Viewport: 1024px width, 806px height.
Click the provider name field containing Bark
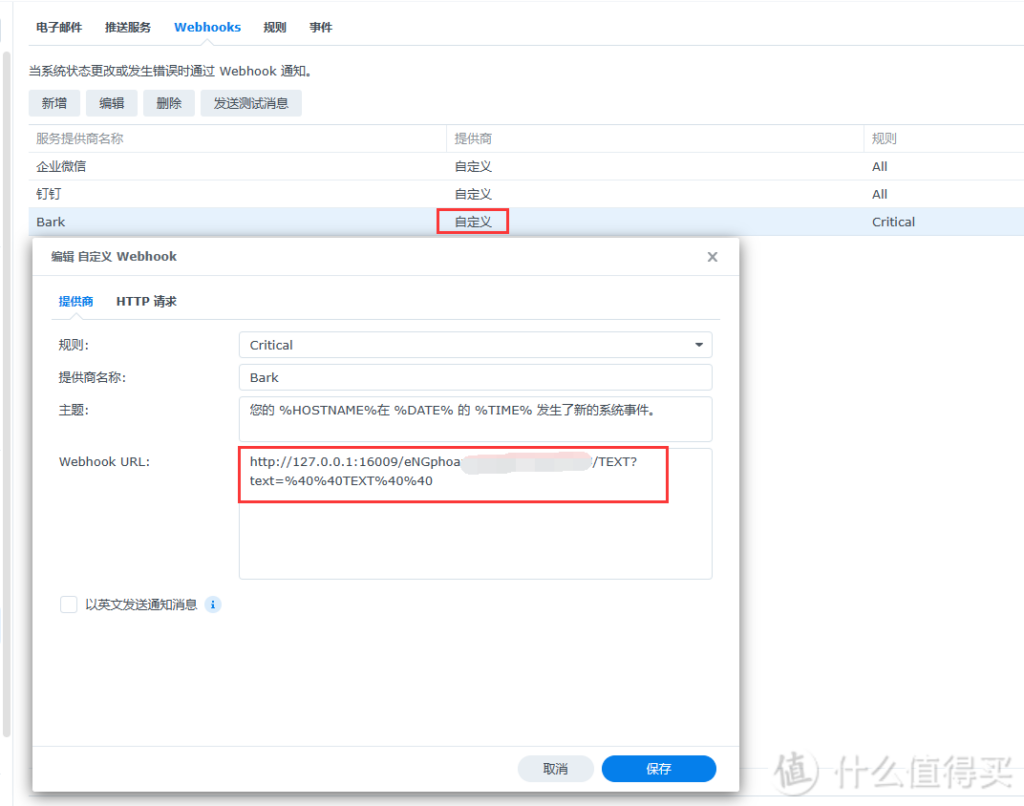[x=475, y=377]
